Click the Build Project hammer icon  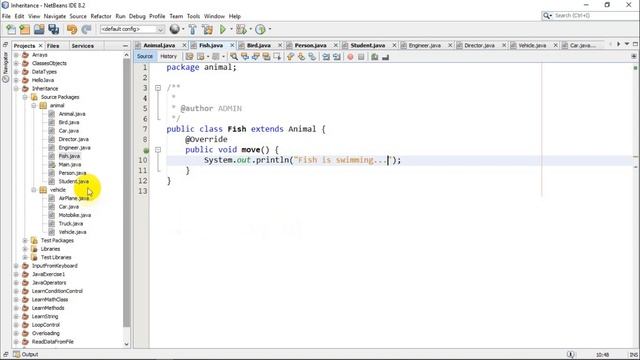click(x=192, y=29)
